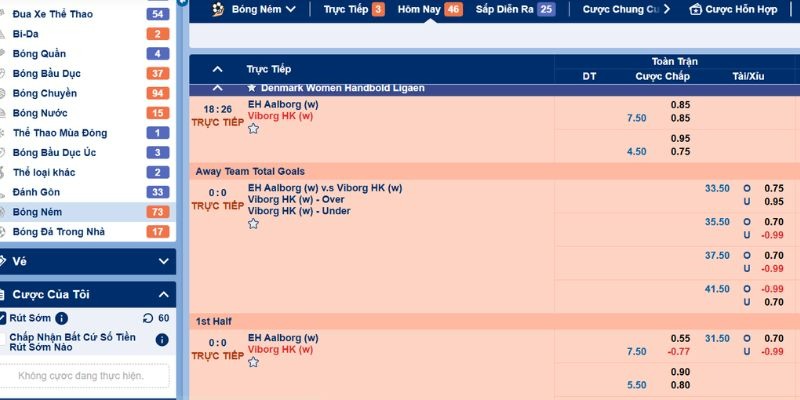The height and width of the screenshot is (400, 800).
Task: Click the 0.85 odds for EH Aalborg
Action: coord(680,104)
